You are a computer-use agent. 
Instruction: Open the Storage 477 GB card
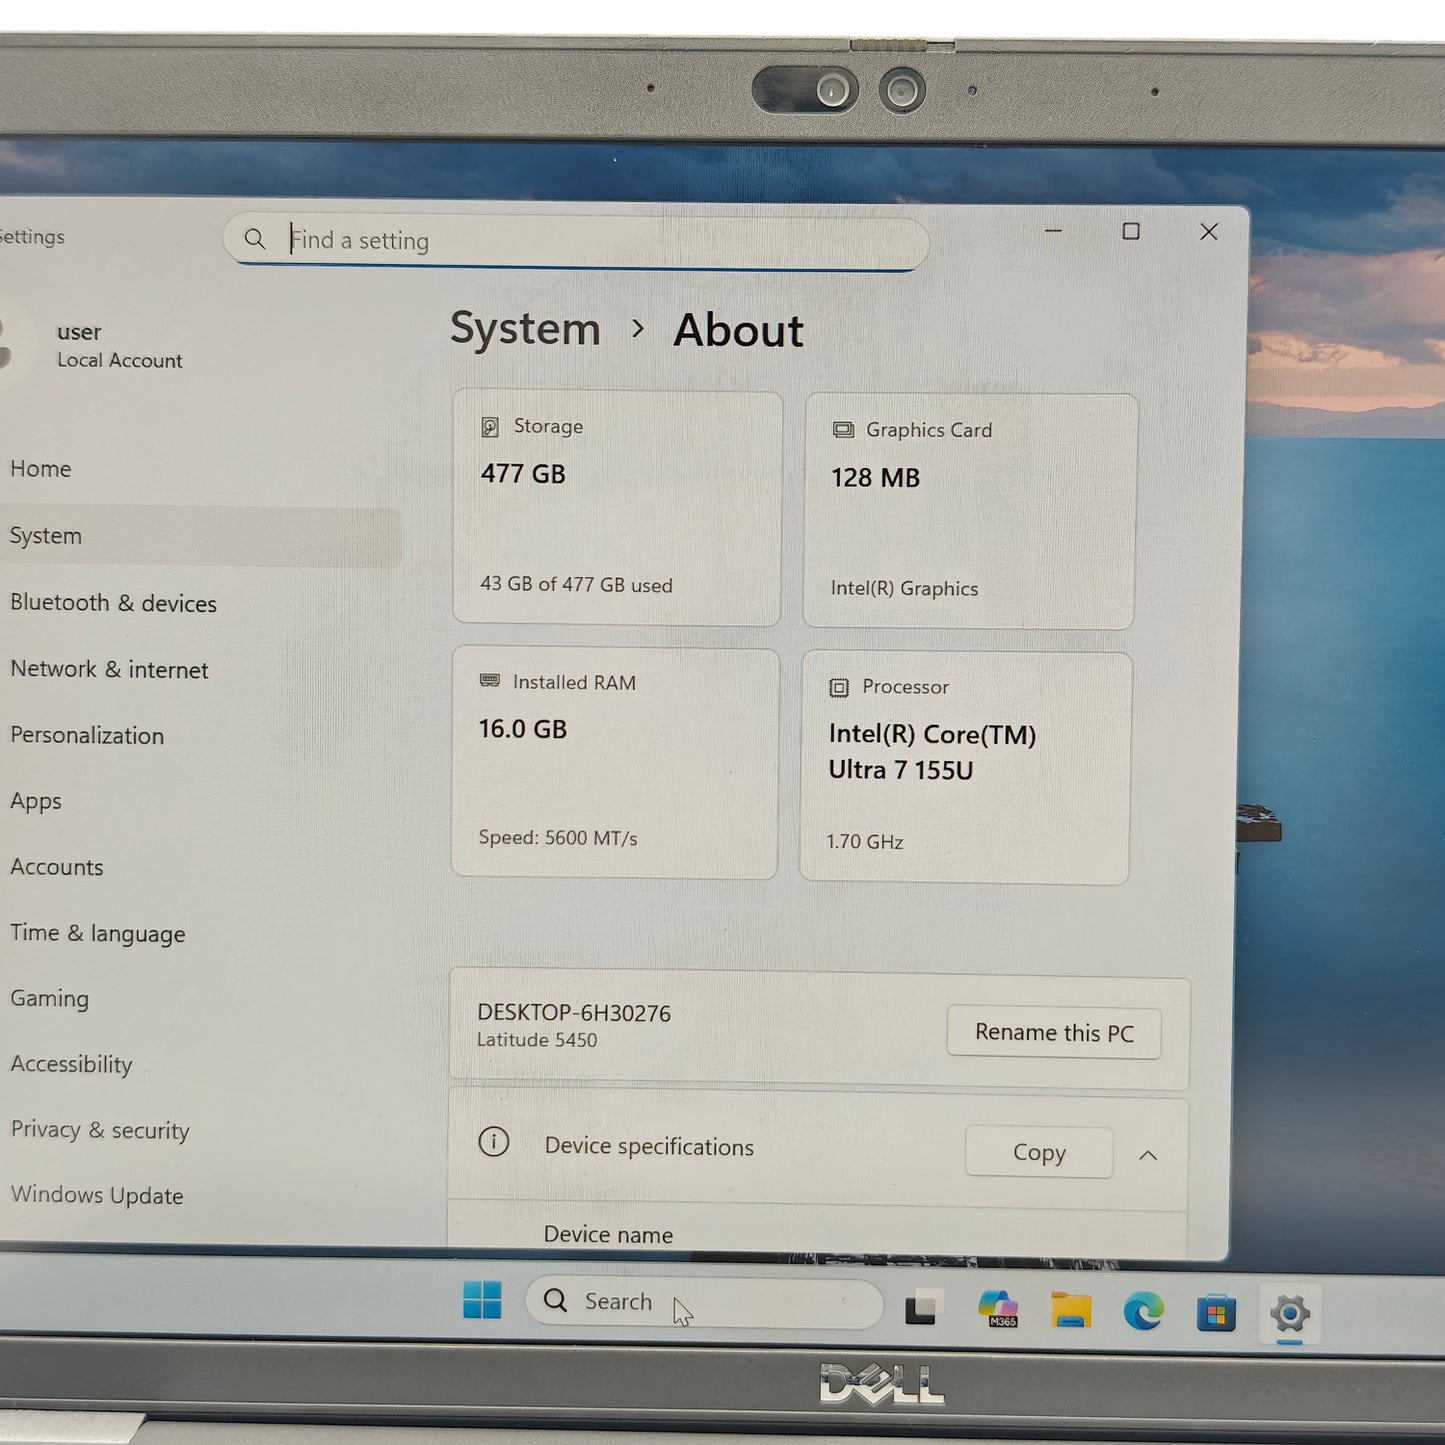(x=617, y=508)
